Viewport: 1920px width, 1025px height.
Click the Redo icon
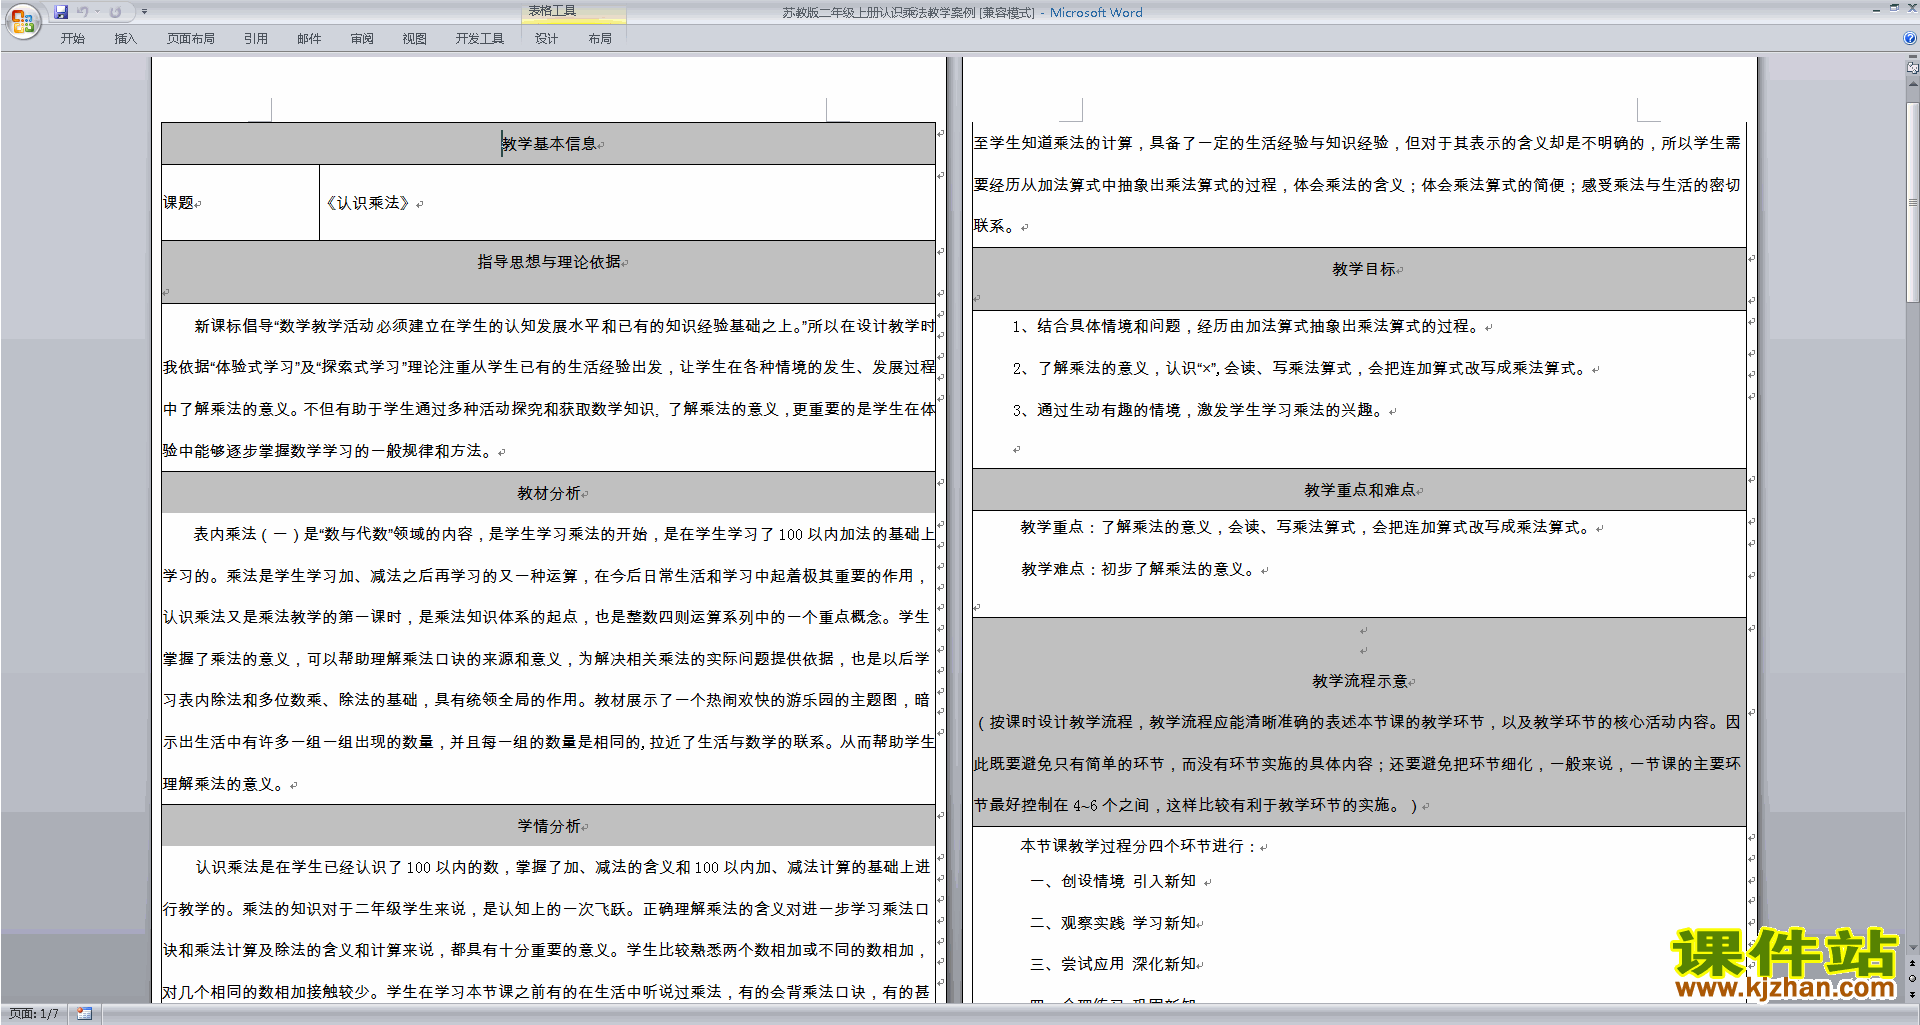click(115, 12)
